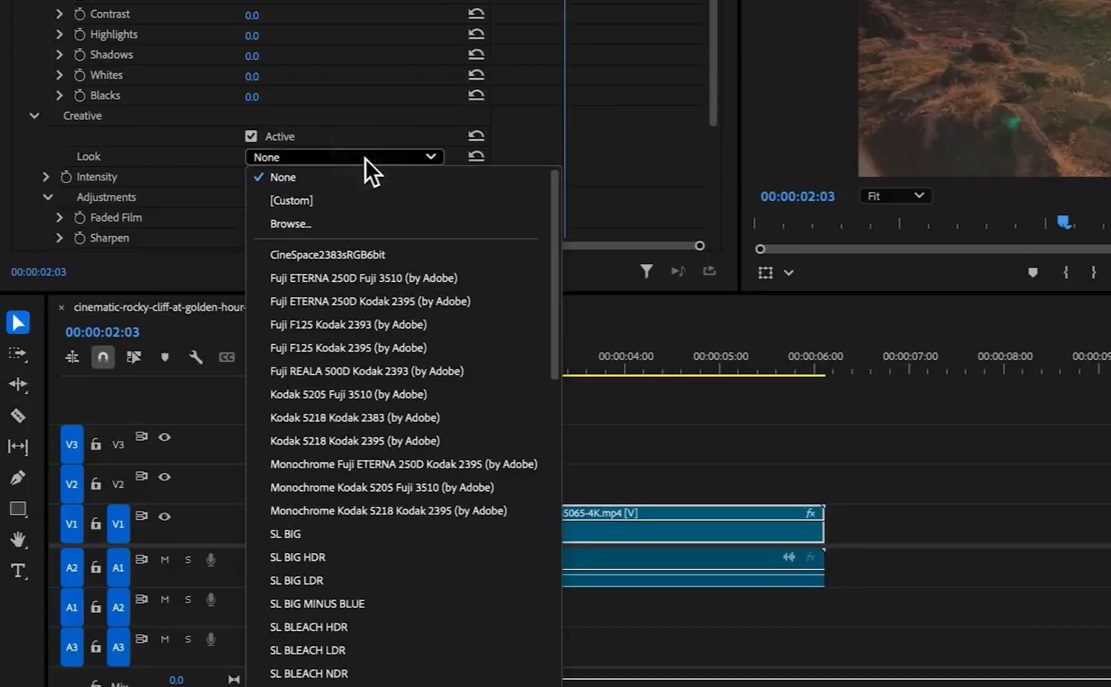1111x687 pixels.
Task: Reset Shadows parameter
Action: pyautogui.click(x=476, y=55)
